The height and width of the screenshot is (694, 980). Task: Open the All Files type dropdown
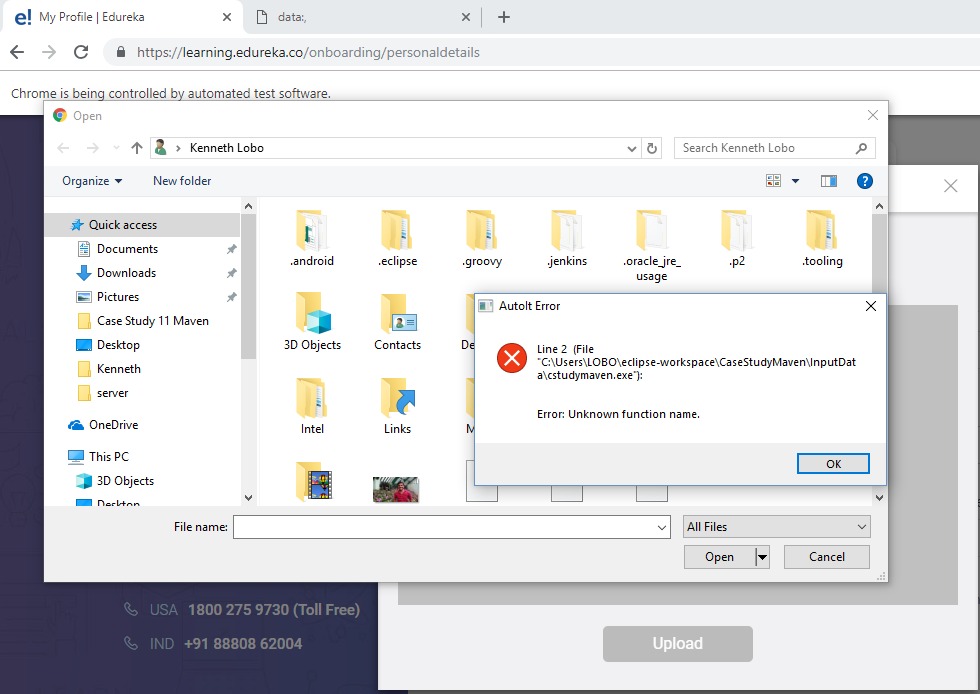coord(777,527)
